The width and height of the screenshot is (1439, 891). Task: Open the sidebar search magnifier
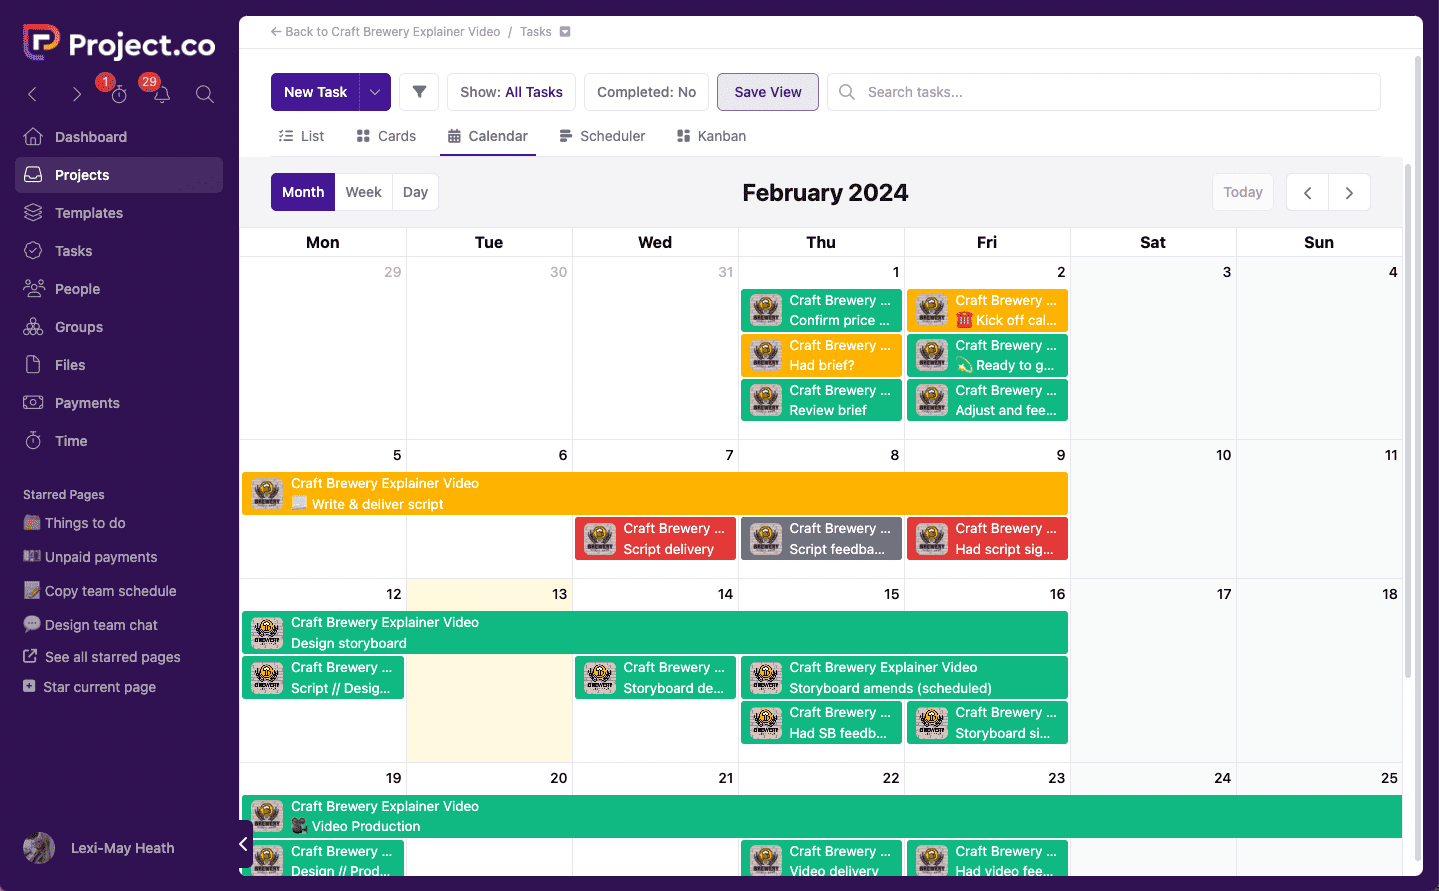pos(204,94)
